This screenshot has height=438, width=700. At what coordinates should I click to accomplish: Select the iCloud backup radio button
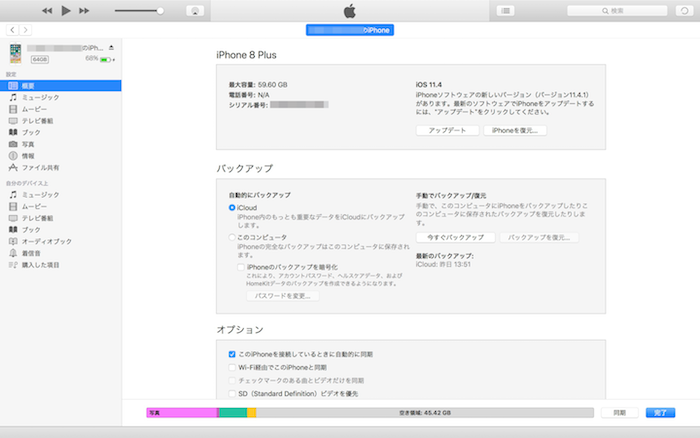point(232,208)
